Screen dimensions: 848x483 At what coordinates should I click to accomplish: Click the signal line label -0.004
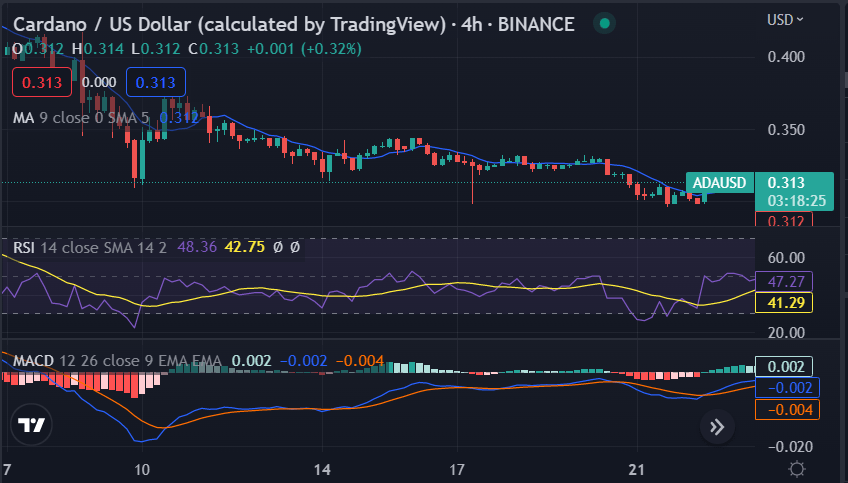click(x=787, y=409)
